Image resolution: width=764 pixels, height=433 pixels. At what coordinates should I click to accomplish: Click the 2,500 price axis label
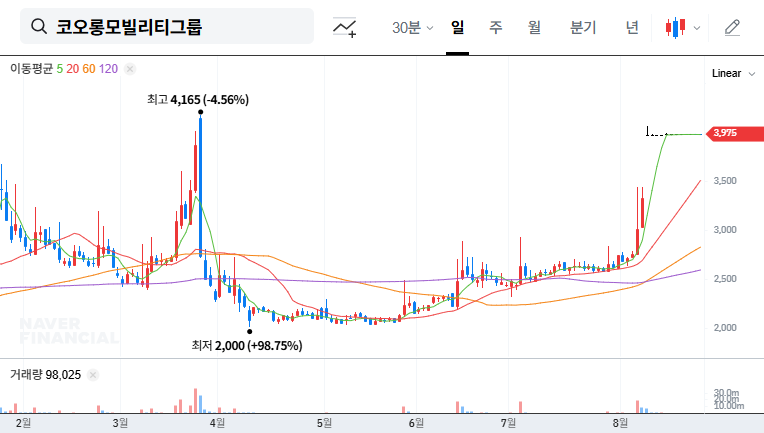click(725, 279)
